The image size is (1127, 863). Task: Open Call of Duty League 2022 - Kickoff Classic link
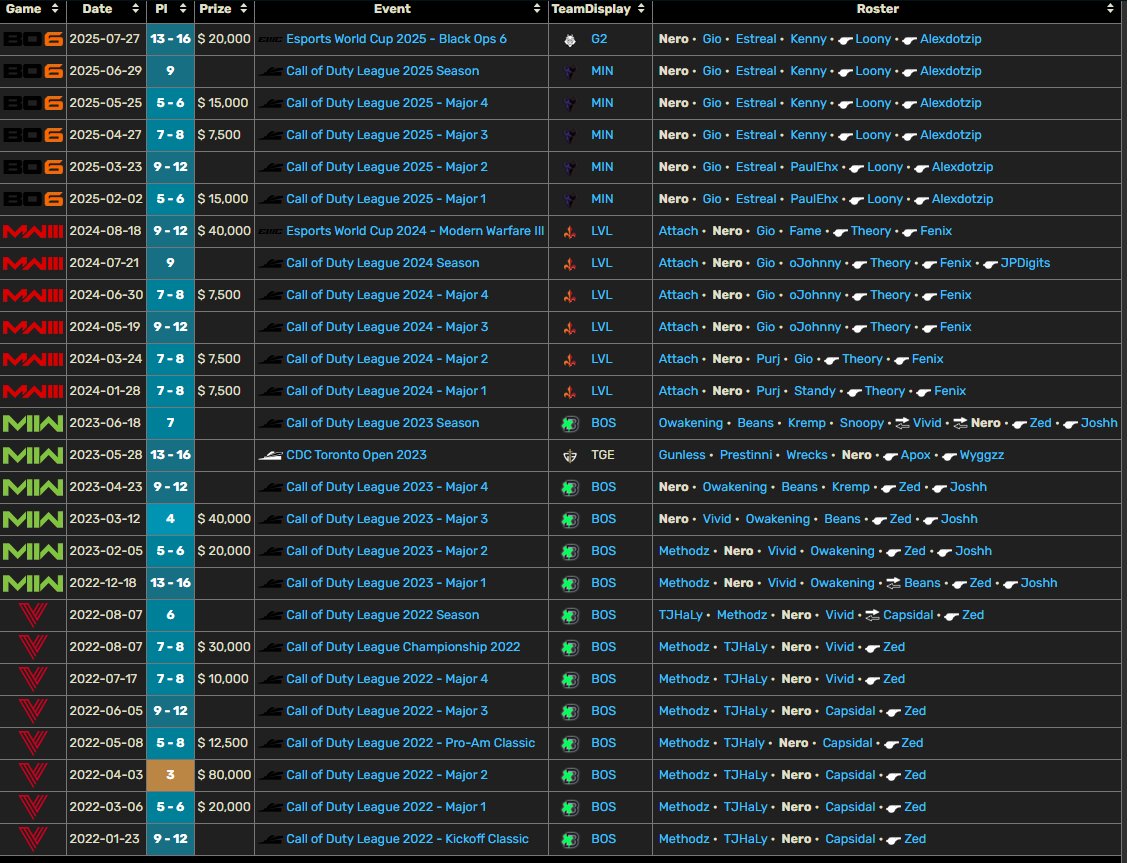point(407,839)
